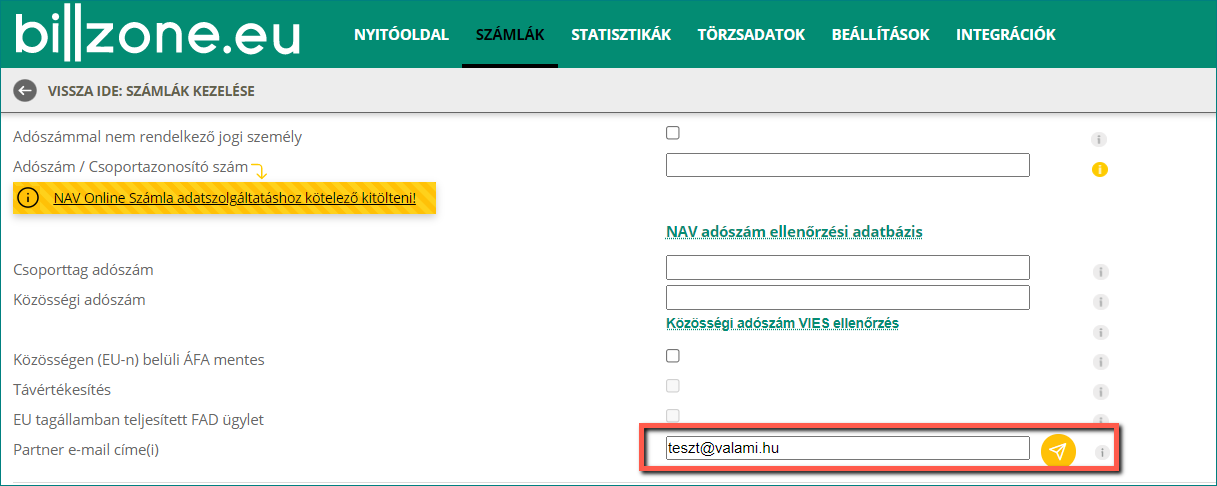The height and width of the screenshot is (486, 1217).
Task: Click VISSZA IDE: SZÁMLÁK KEZELÉSE link
Action: [x=151, y=91]
